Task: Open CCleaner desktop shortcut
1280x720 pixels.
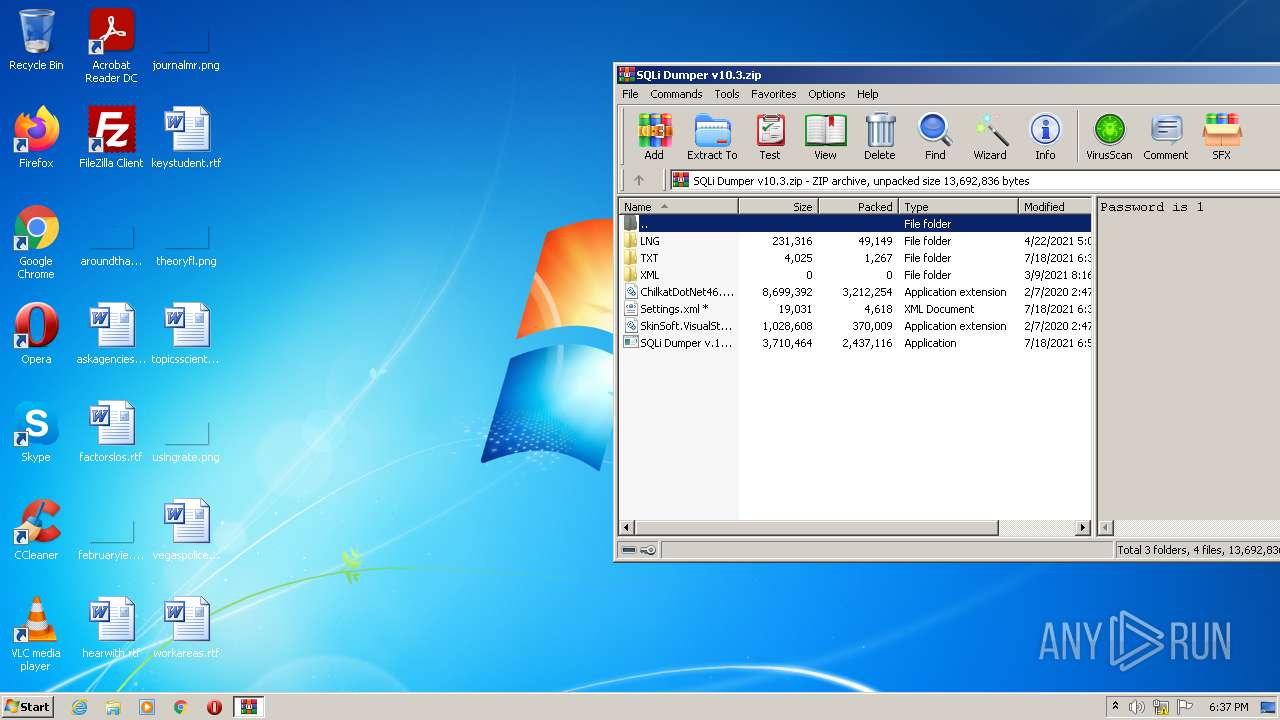Action: click(x=36, y=530)
